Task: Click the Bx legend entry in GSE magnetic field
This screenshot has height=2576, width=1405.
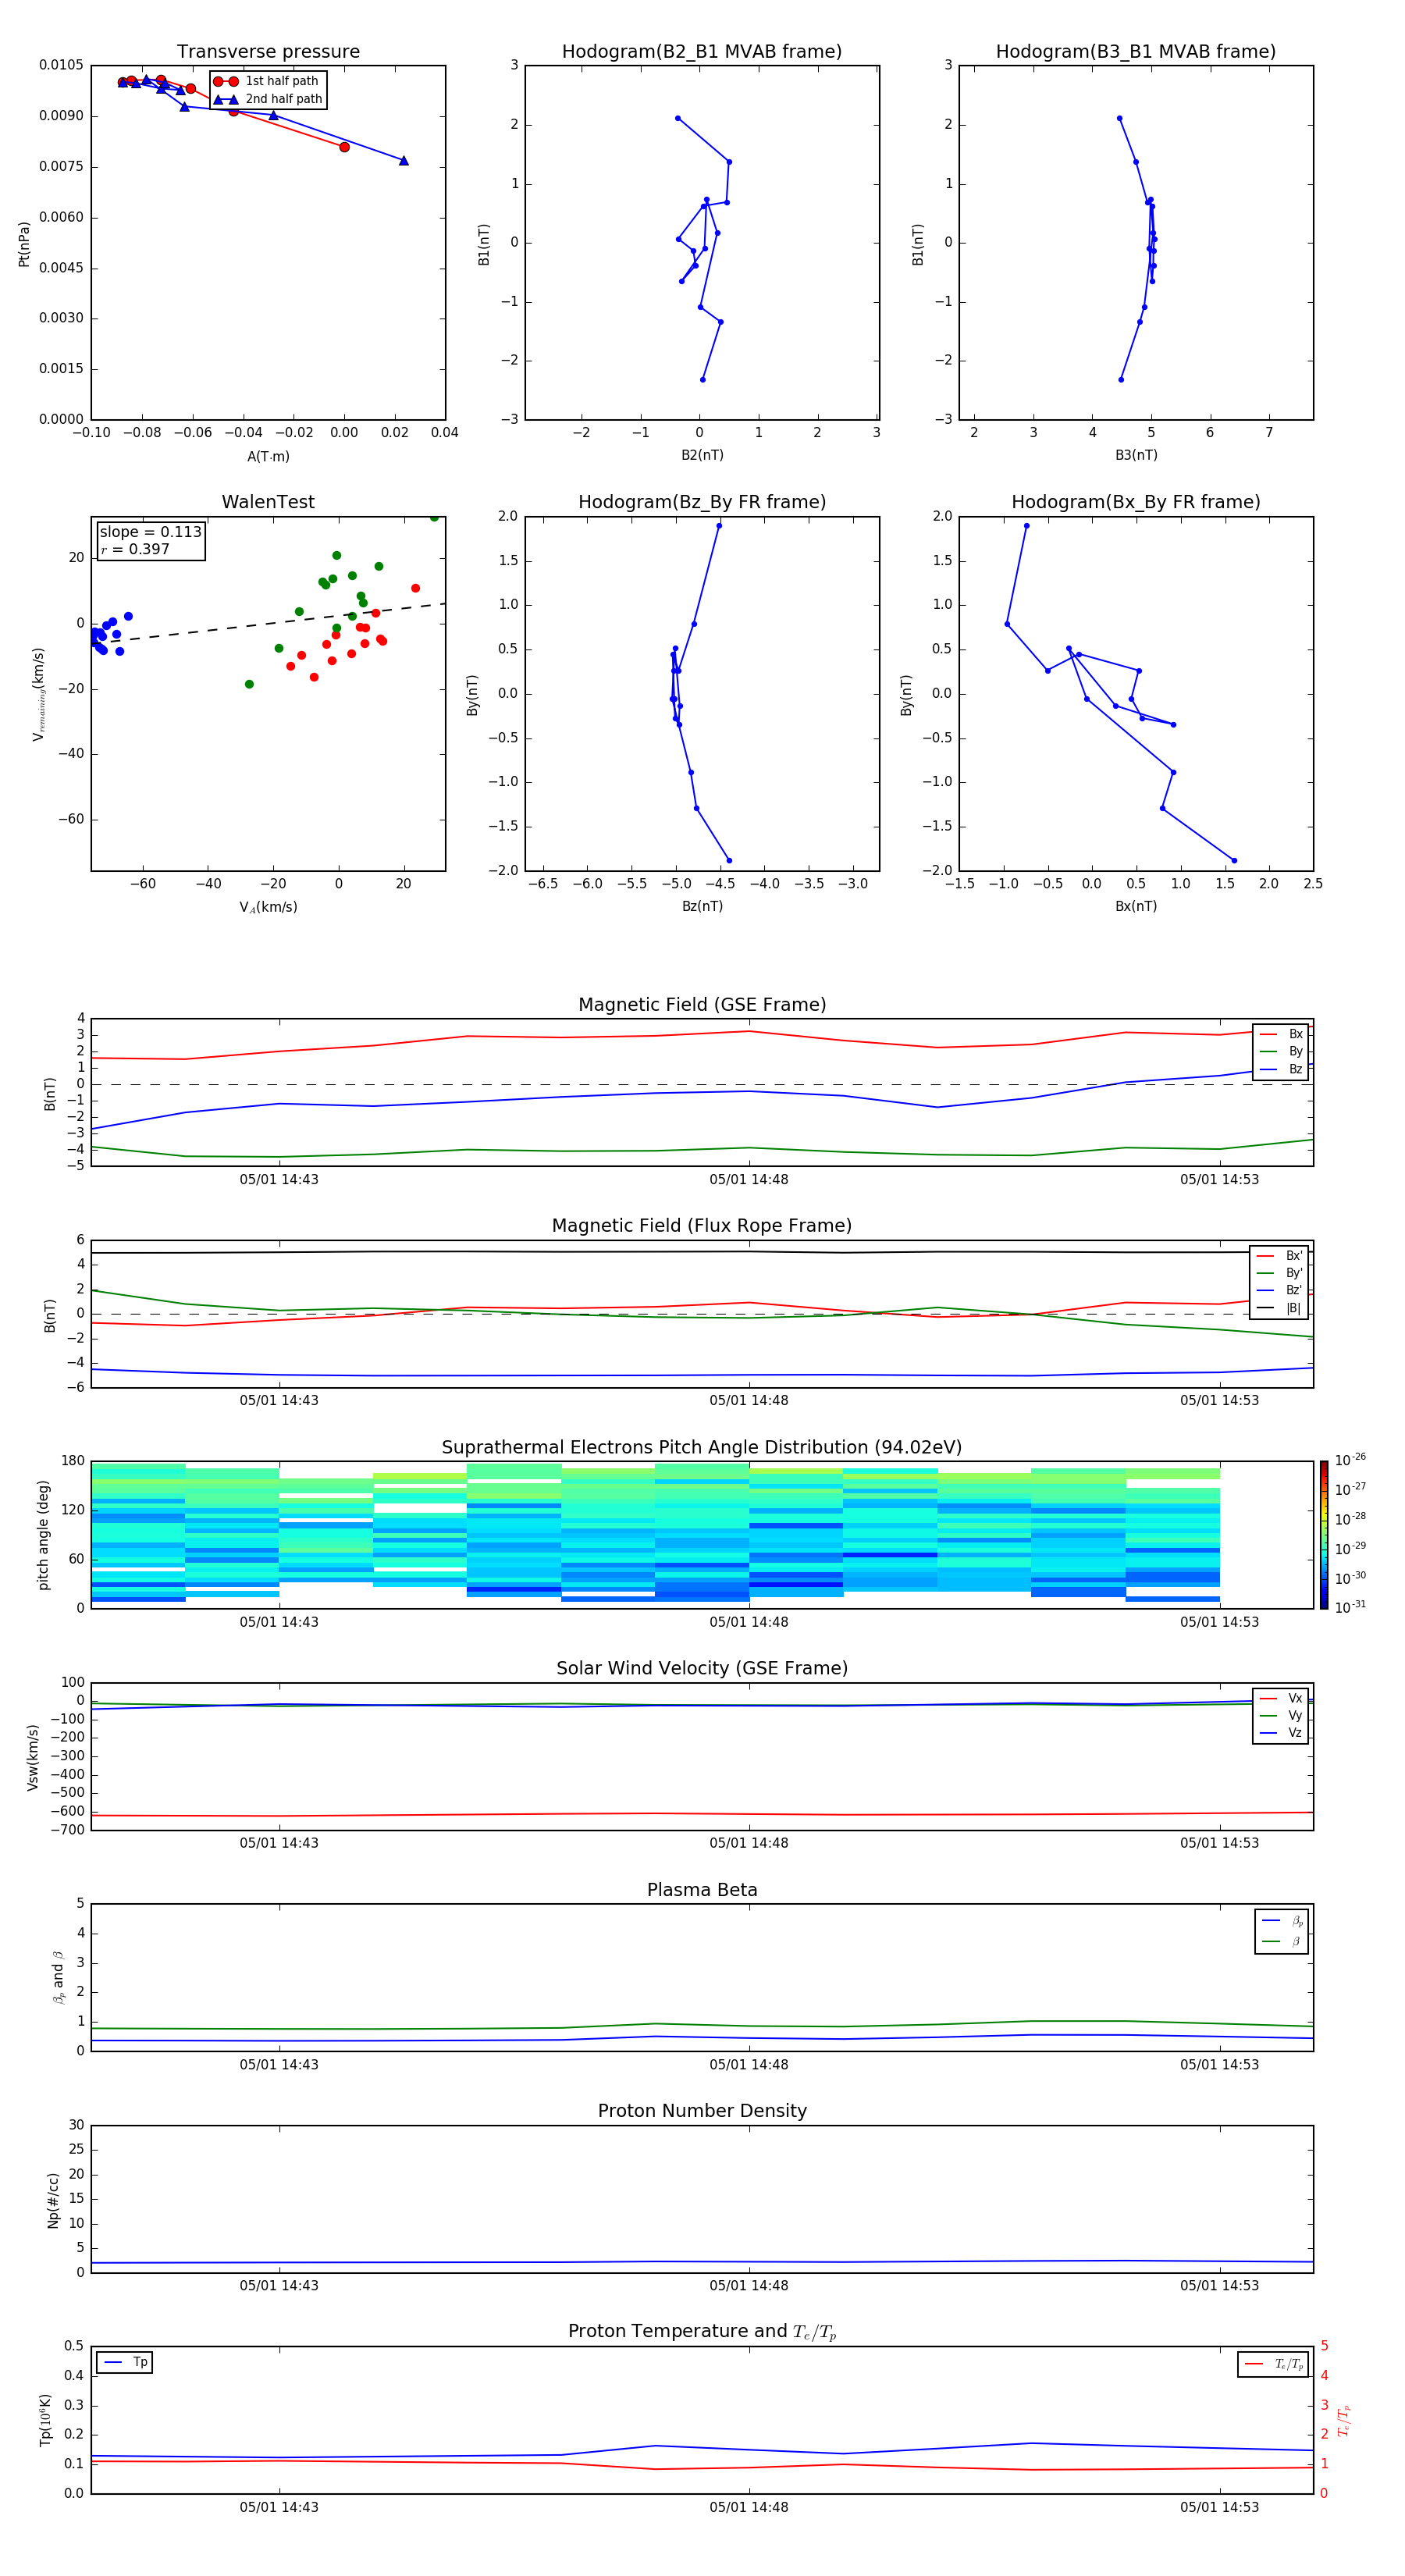Action: pos(1281,1034)
